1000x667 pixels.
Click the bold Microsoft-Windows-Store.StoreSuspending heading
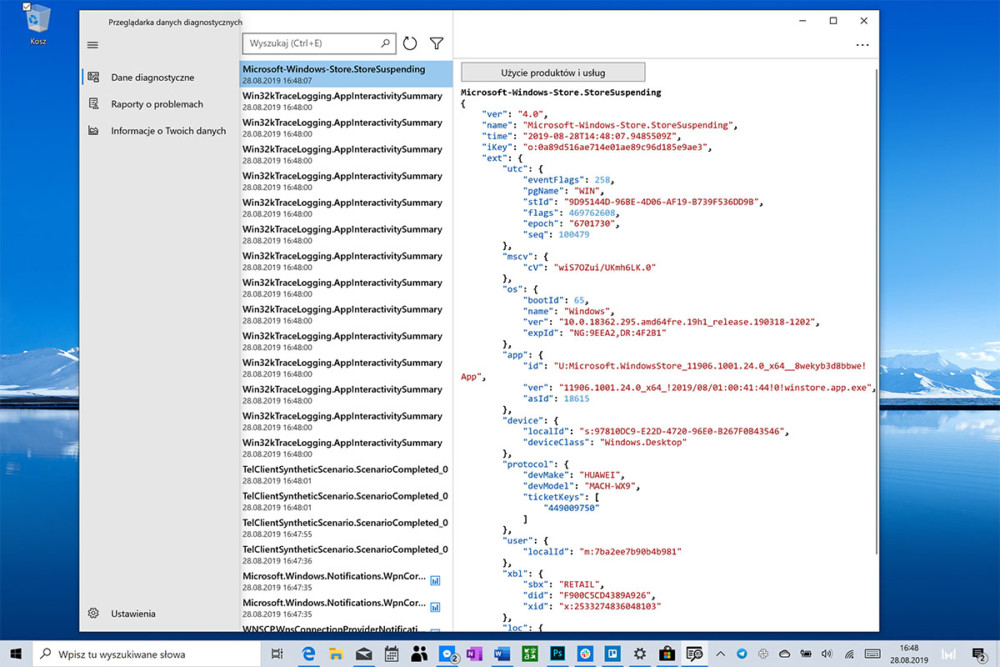(x=561, y=92)
